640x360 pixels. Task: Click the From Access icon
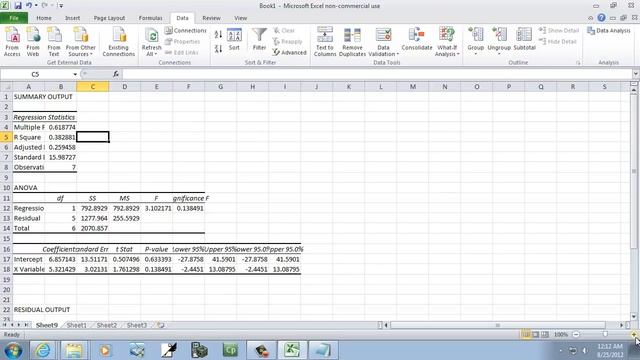[x=12, y=42]
